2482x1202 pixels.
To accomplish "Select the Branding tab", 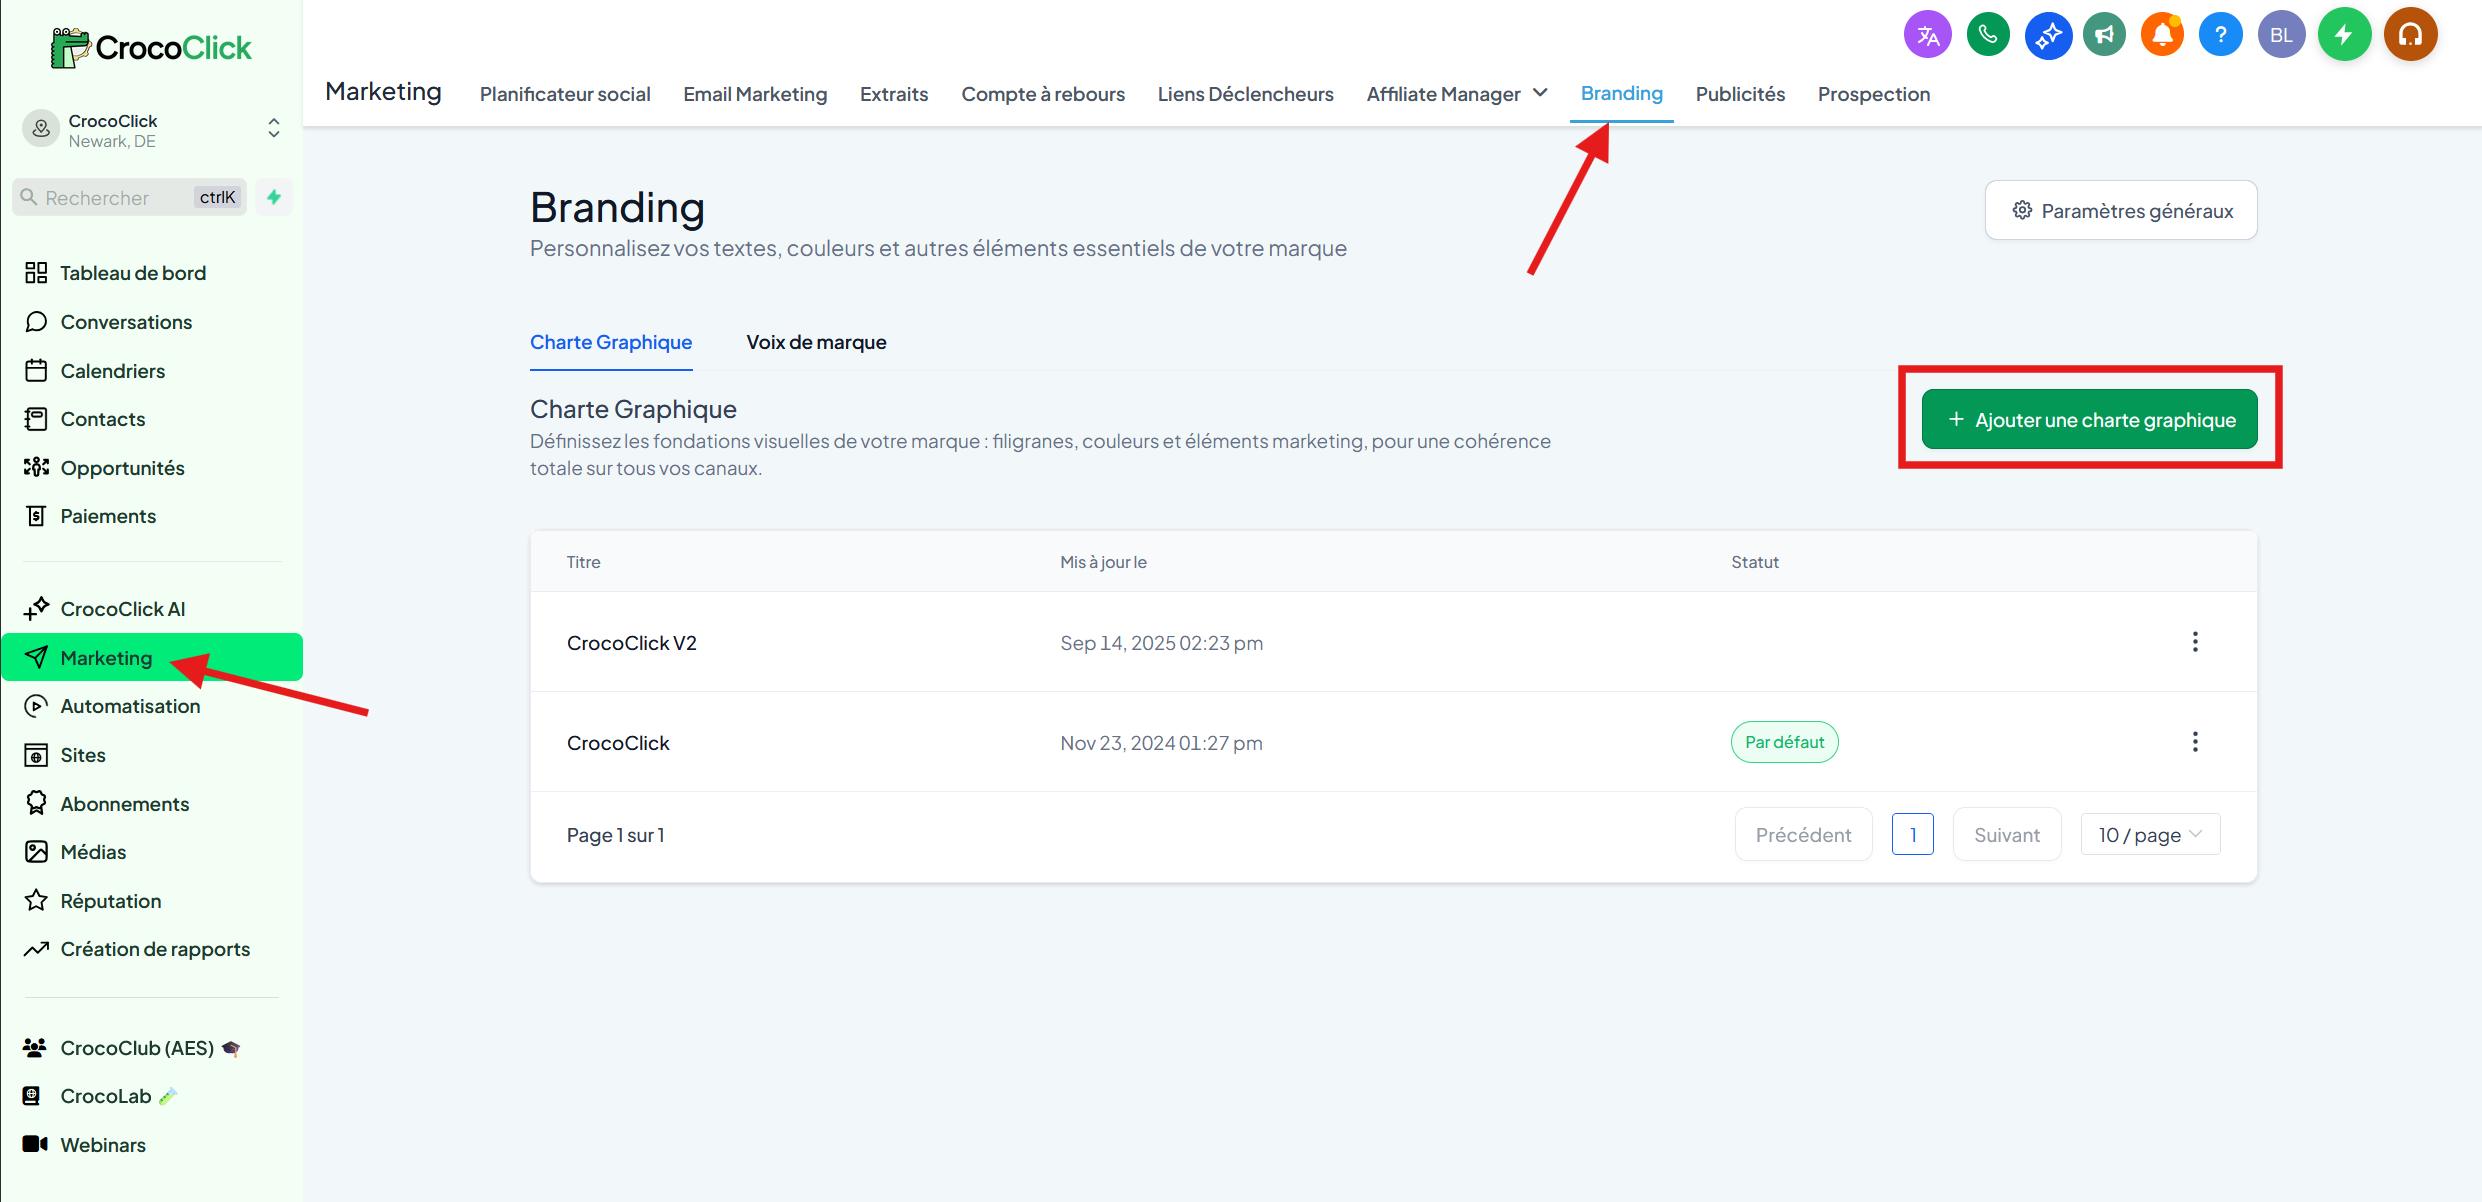I will [x=1621, y=94].
